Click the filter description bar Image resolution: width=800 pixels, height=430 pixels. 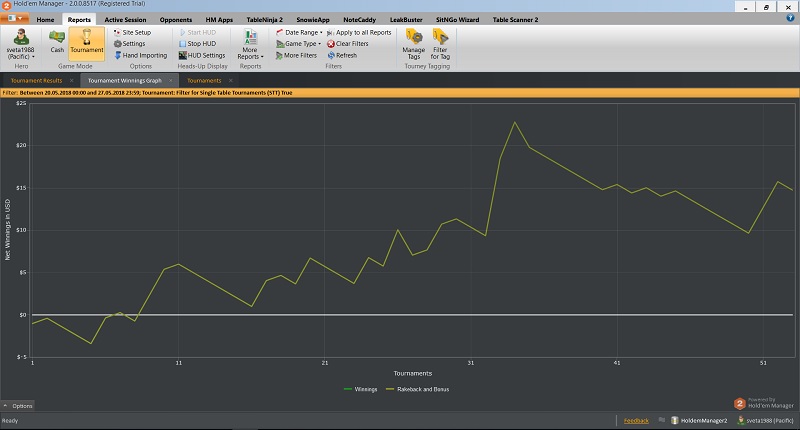[x=399, y=93]
